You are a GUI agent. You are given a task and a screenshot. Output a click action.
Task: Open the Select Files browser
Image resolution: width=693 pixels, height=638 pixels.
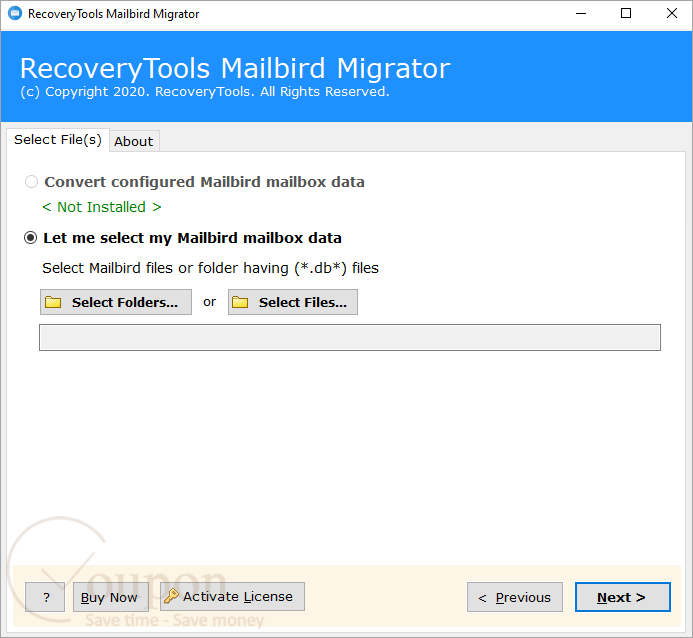pyautogui.click(x=293, y=302)
